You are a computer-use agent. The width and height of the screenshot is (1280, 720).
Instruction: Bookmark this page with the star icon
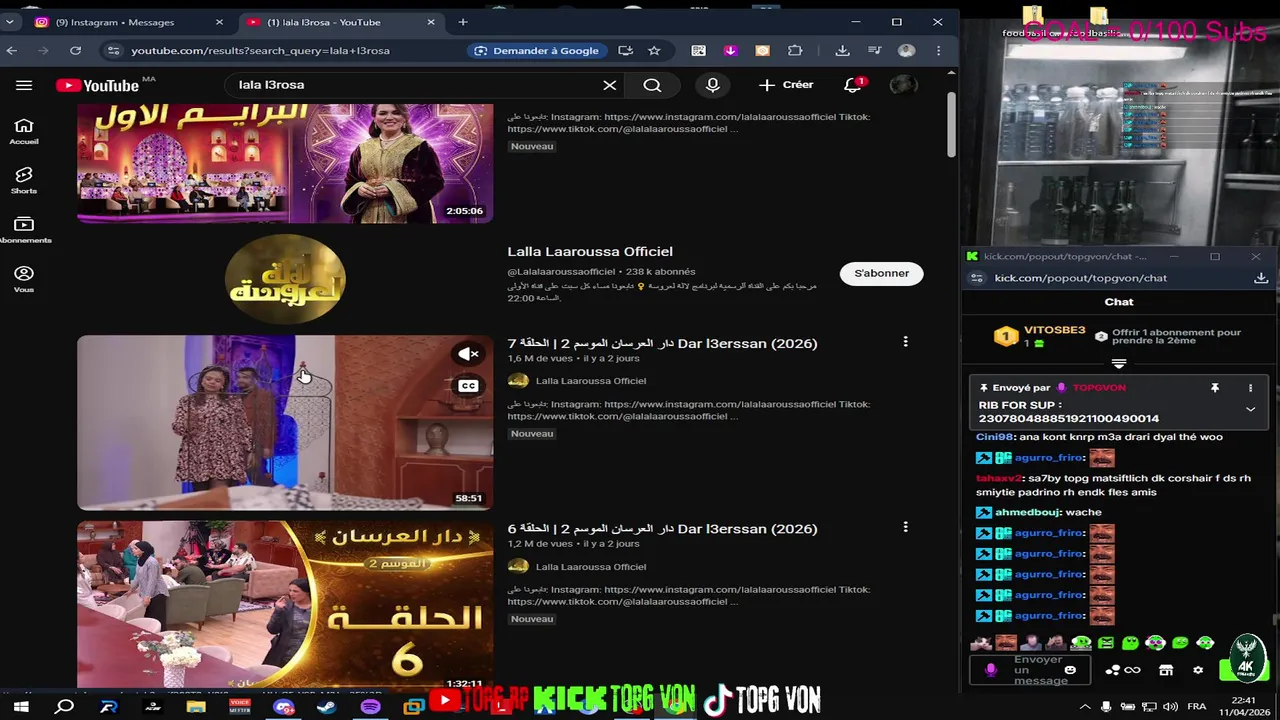point(654,50)
